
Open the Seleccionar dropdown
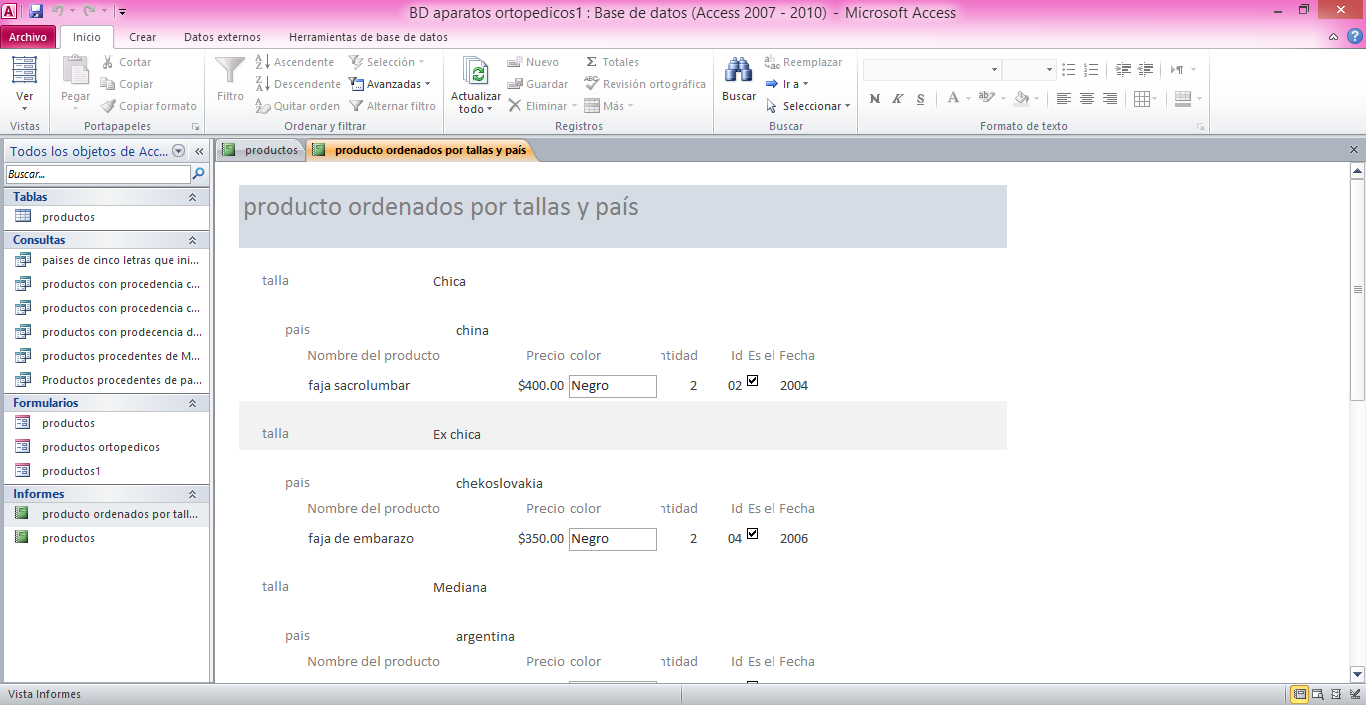pyautogui.click(x=808, y=106)
